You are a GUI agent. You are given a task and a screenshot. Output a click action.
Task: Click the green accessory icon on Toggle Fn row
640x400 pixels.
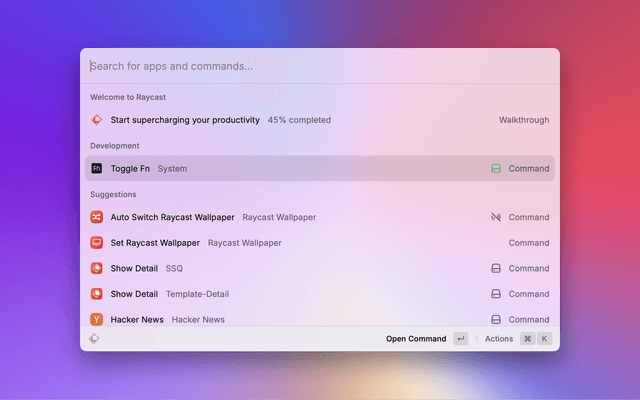[495, 169]
